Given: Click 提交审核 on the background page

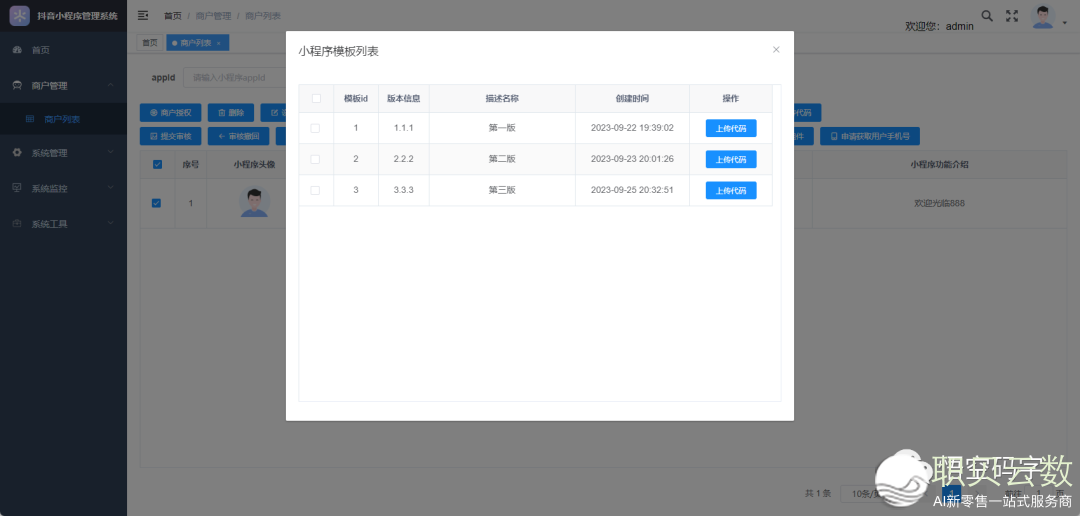Looking at the screenshot, I should click(x=170, y=136).
